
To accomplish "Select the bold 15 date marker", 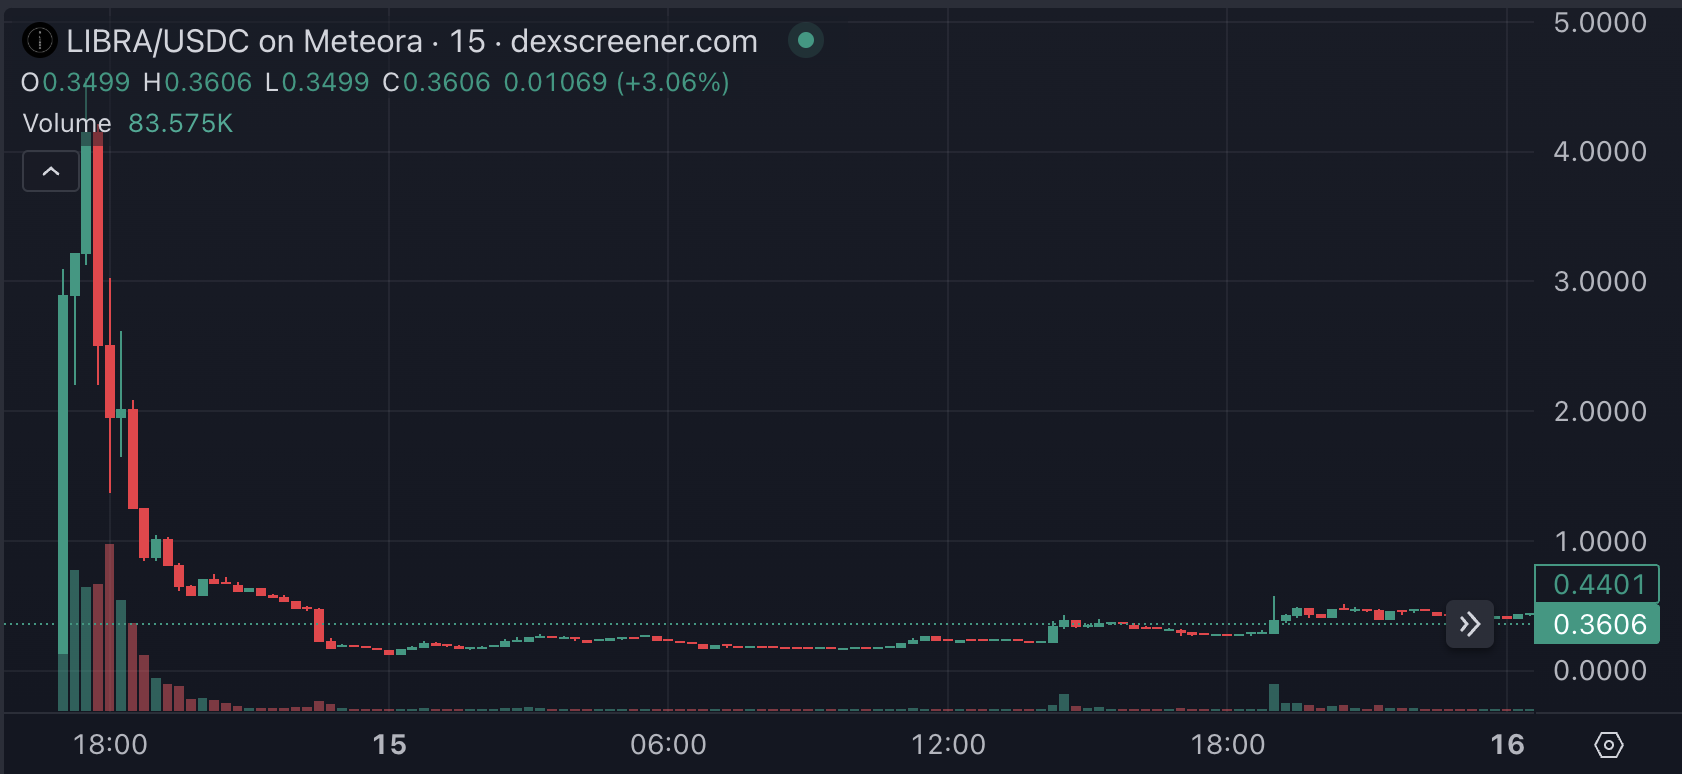I will click(x=389, y=745).
